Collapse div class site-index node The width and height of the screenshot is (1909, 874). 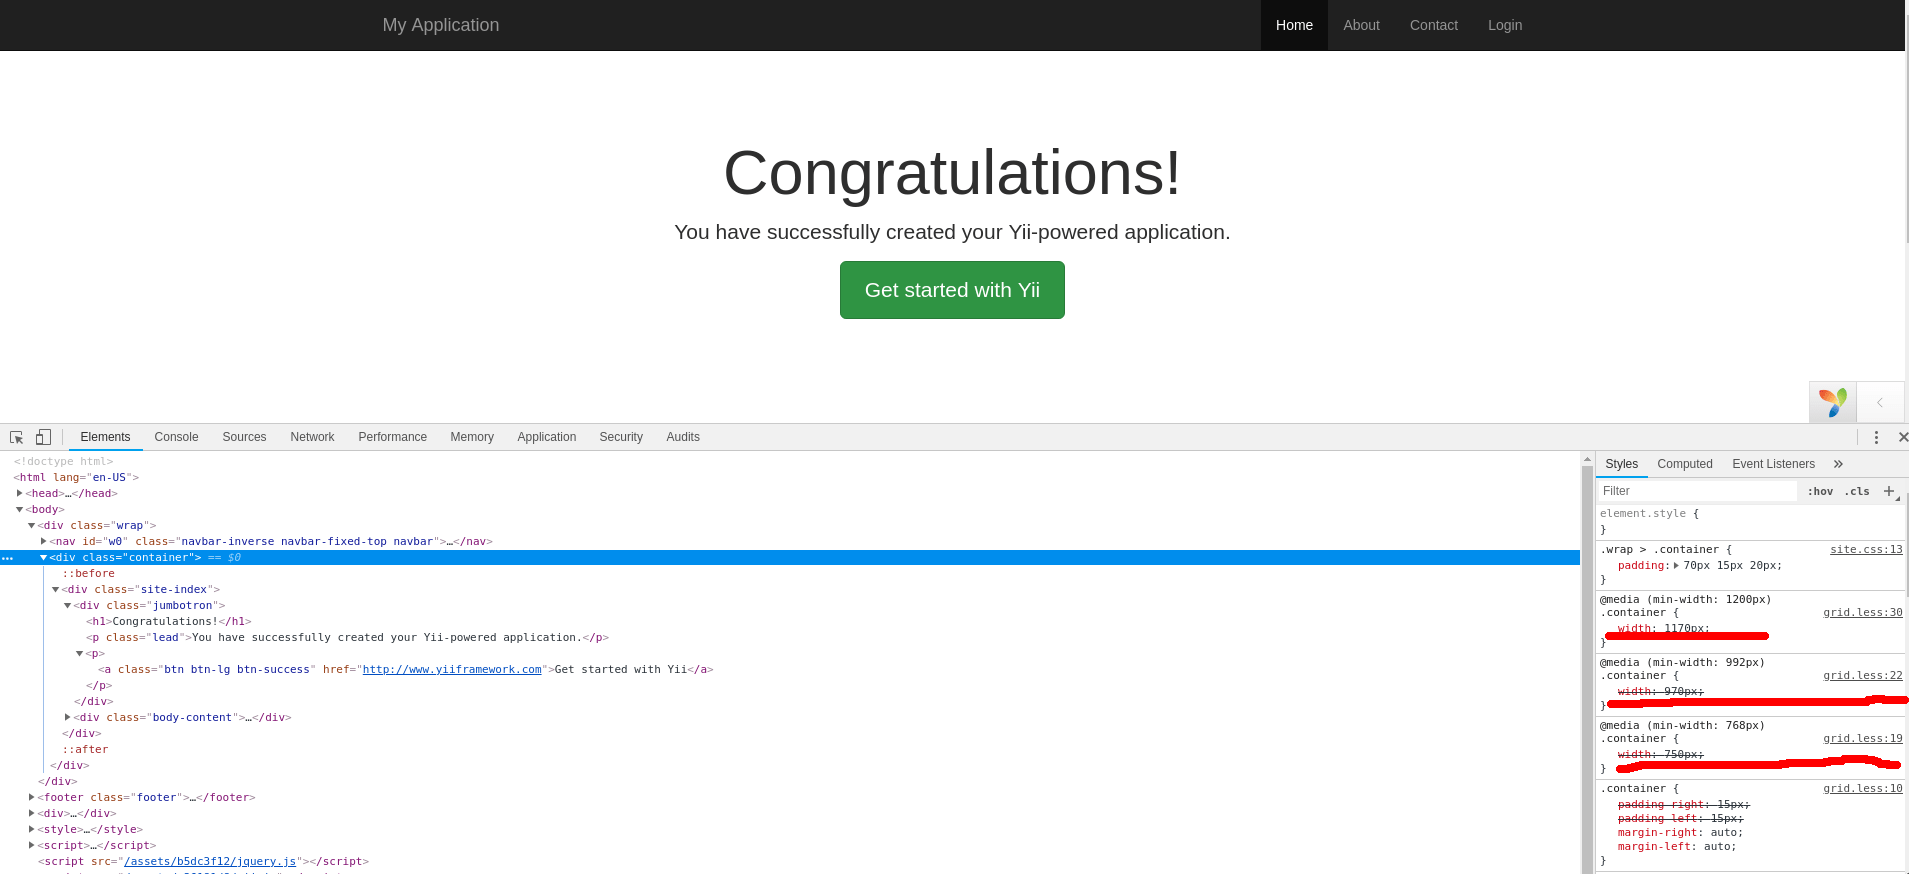[55, 589]
